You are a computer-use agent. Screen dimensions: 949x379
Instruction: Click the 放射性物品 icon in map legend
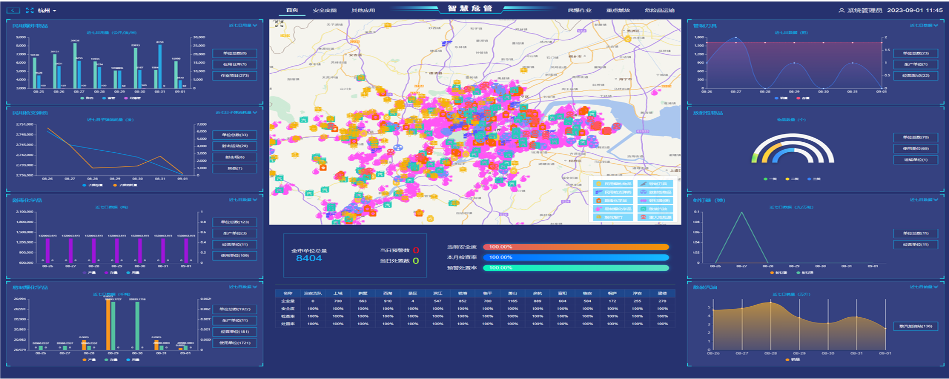642,191
